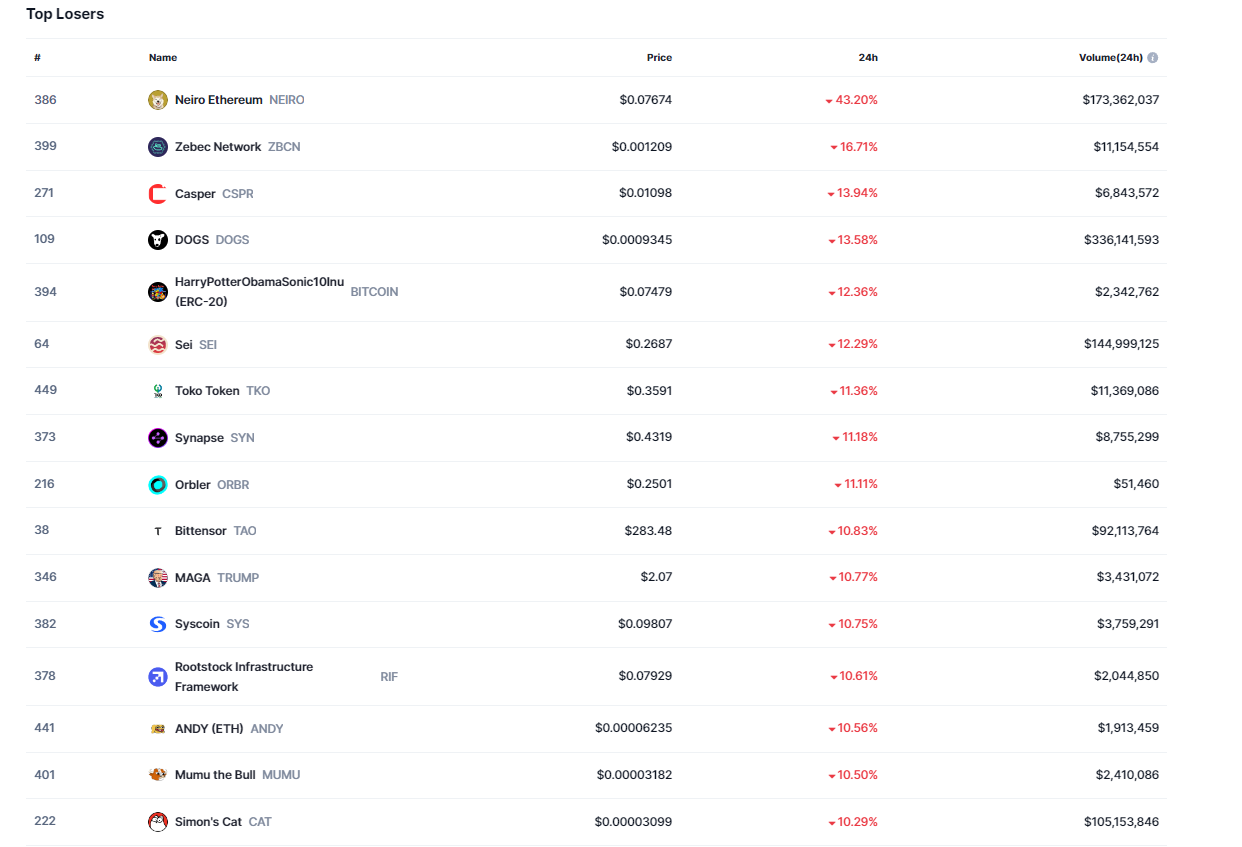Viewport: 1242px width, 847px height.
Task: Open the Toko Token link
Action: 207,391
